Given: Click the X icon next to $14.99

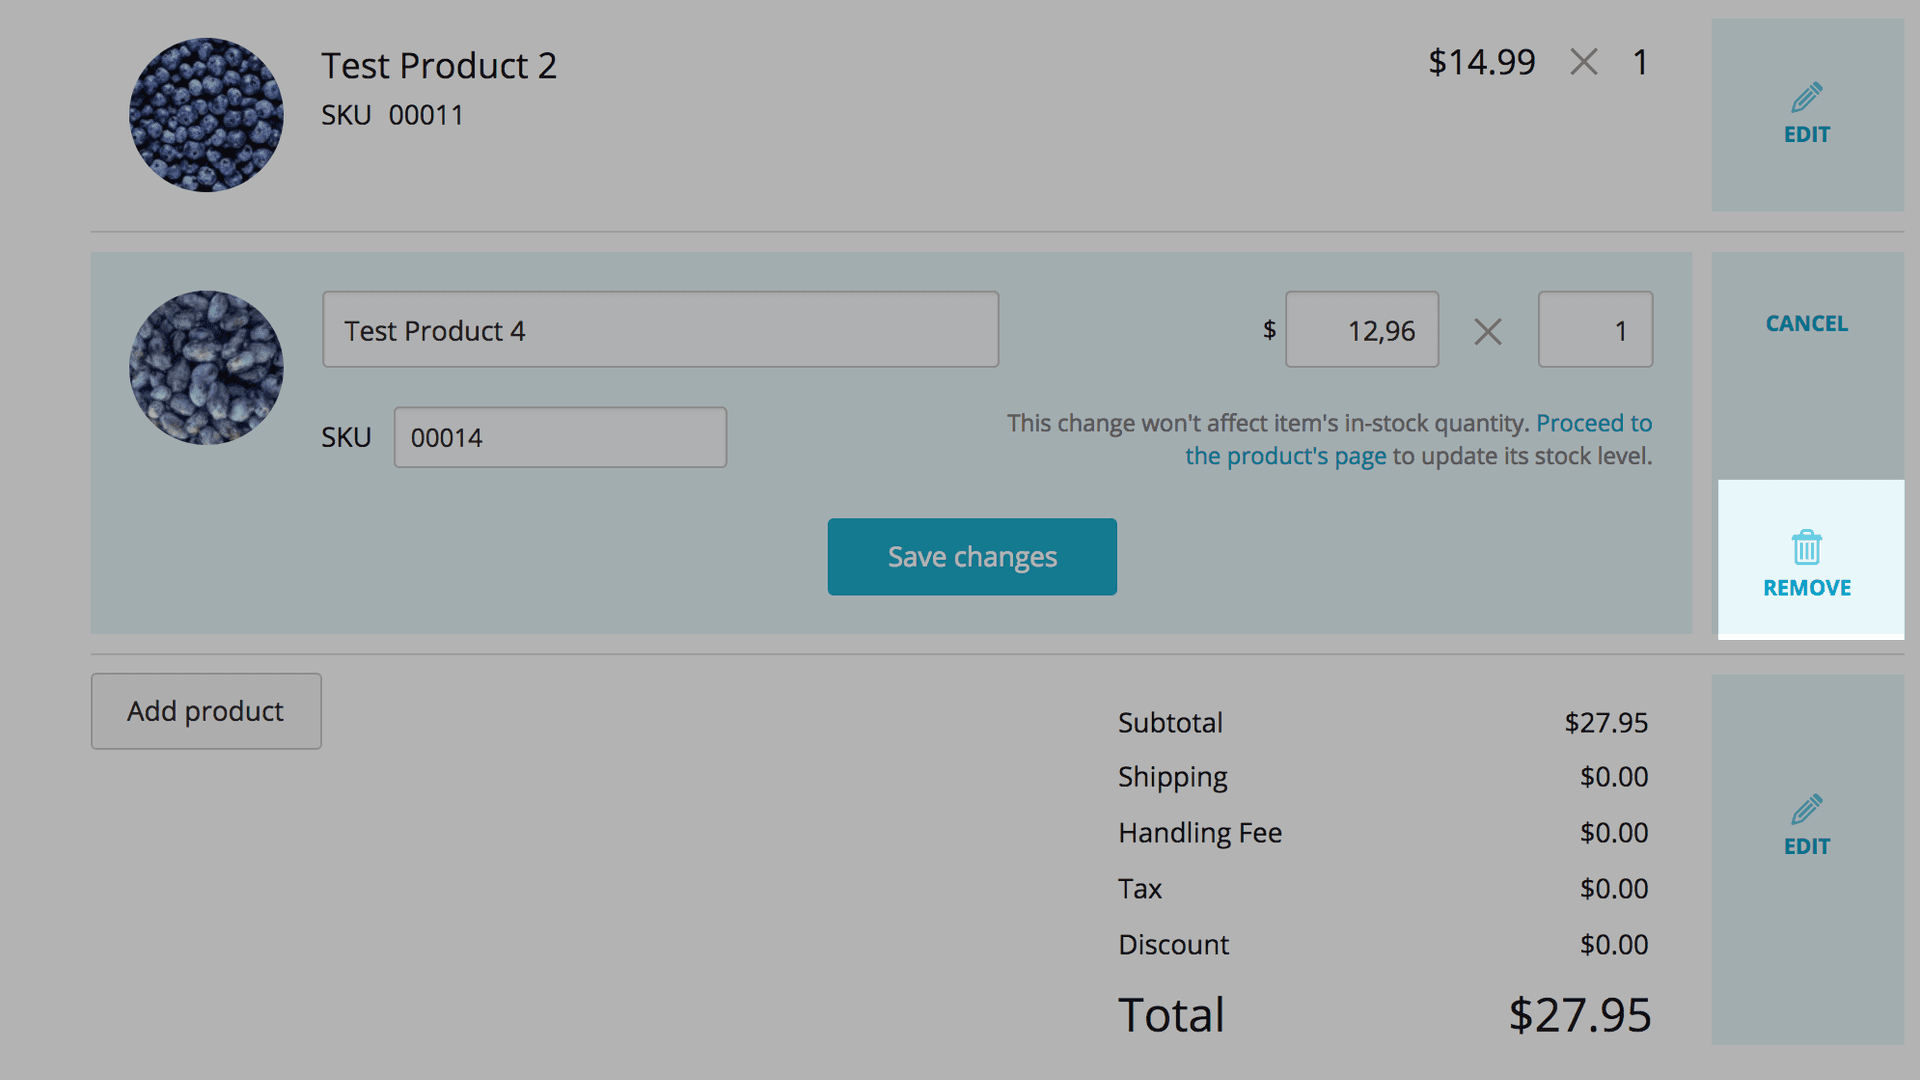Looking at the screenshot, I should pos(1583,63).
